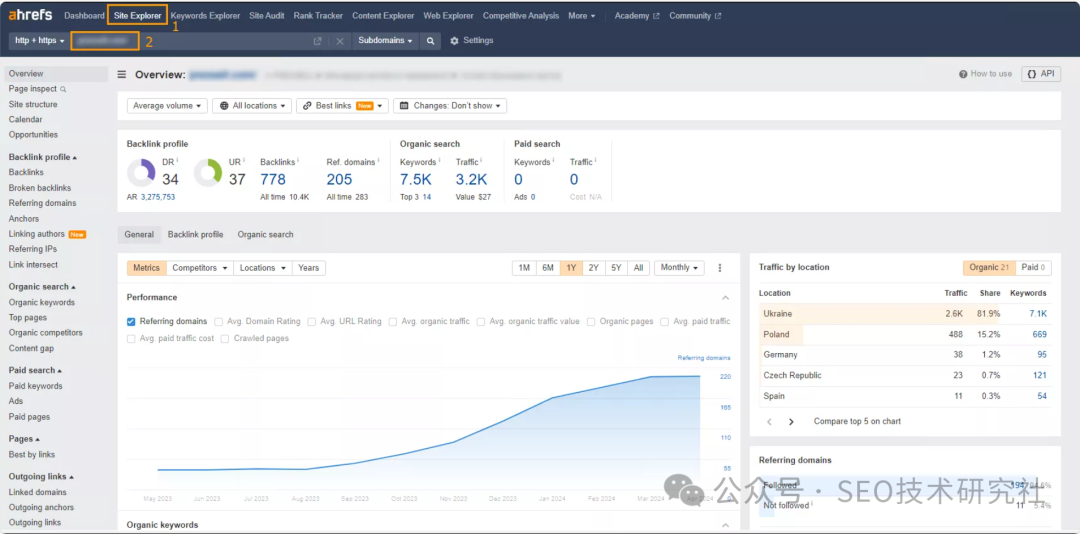Check the Crawled pages checkbox
Viewport: 1080px width, 534px height.
[225, 339]
